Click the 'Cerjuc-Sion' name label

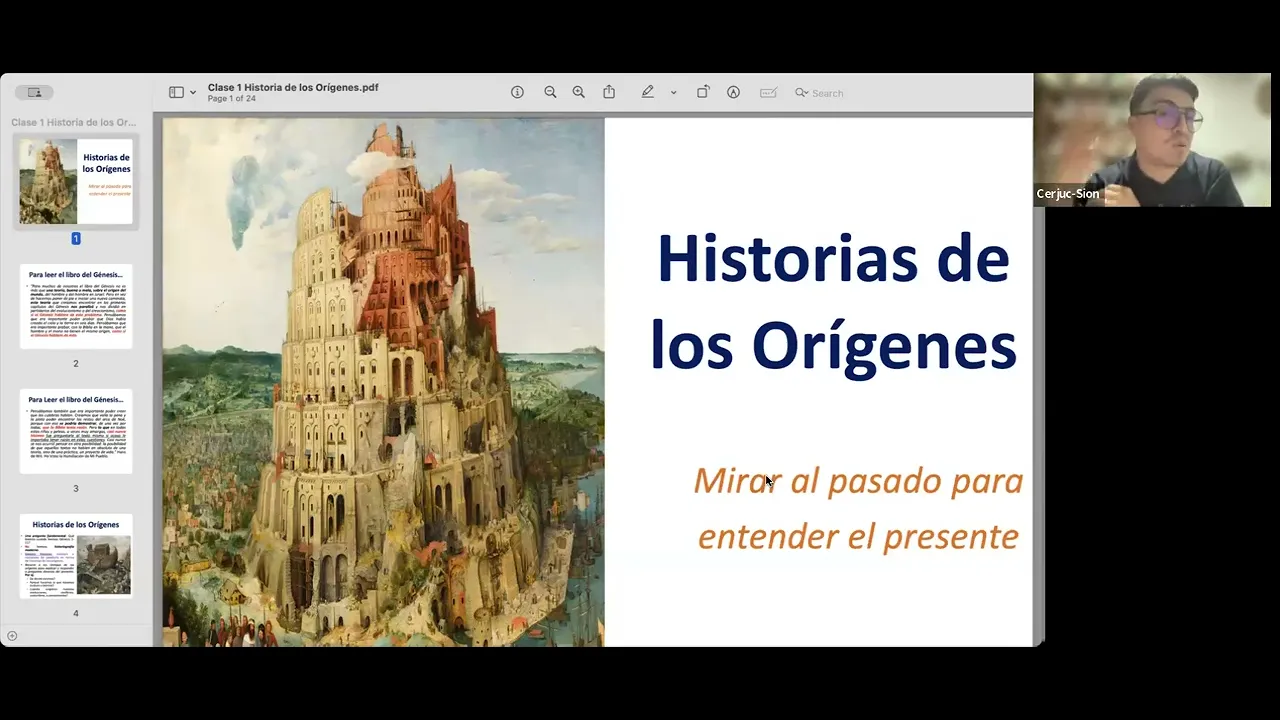[x=1068, y=194]
